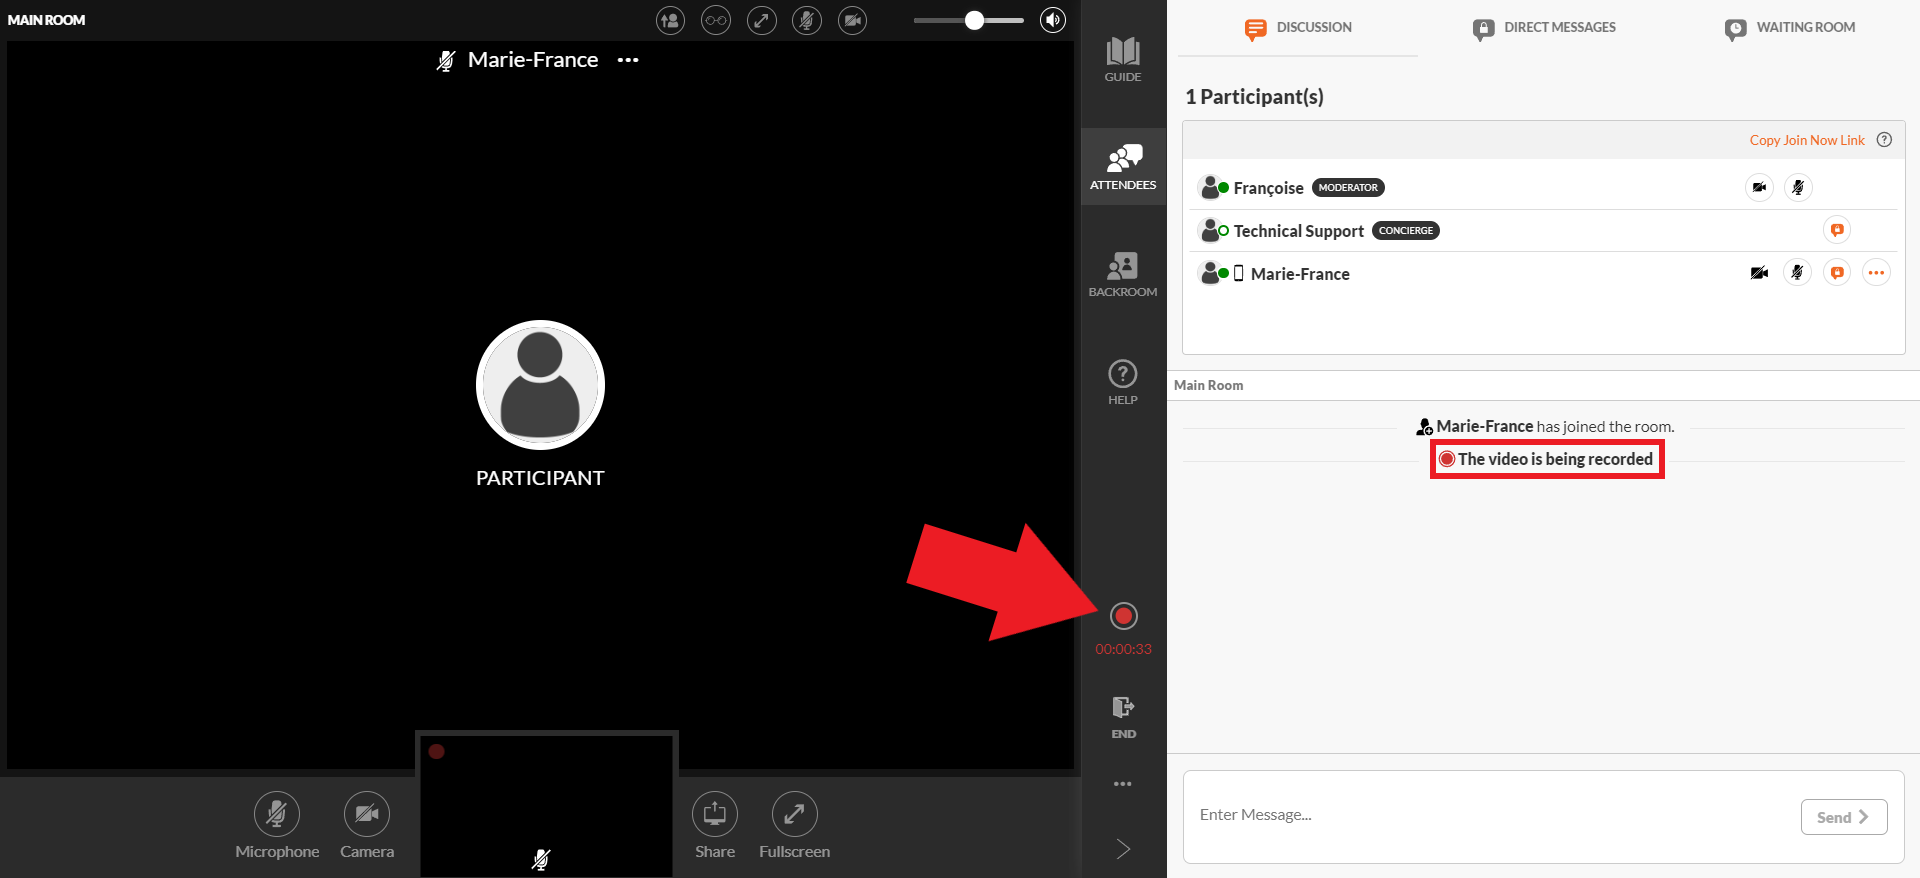Toggle Françoise's camera icon in attendee list
This screenshot has height=878, width=1920.
(1759, 187)
